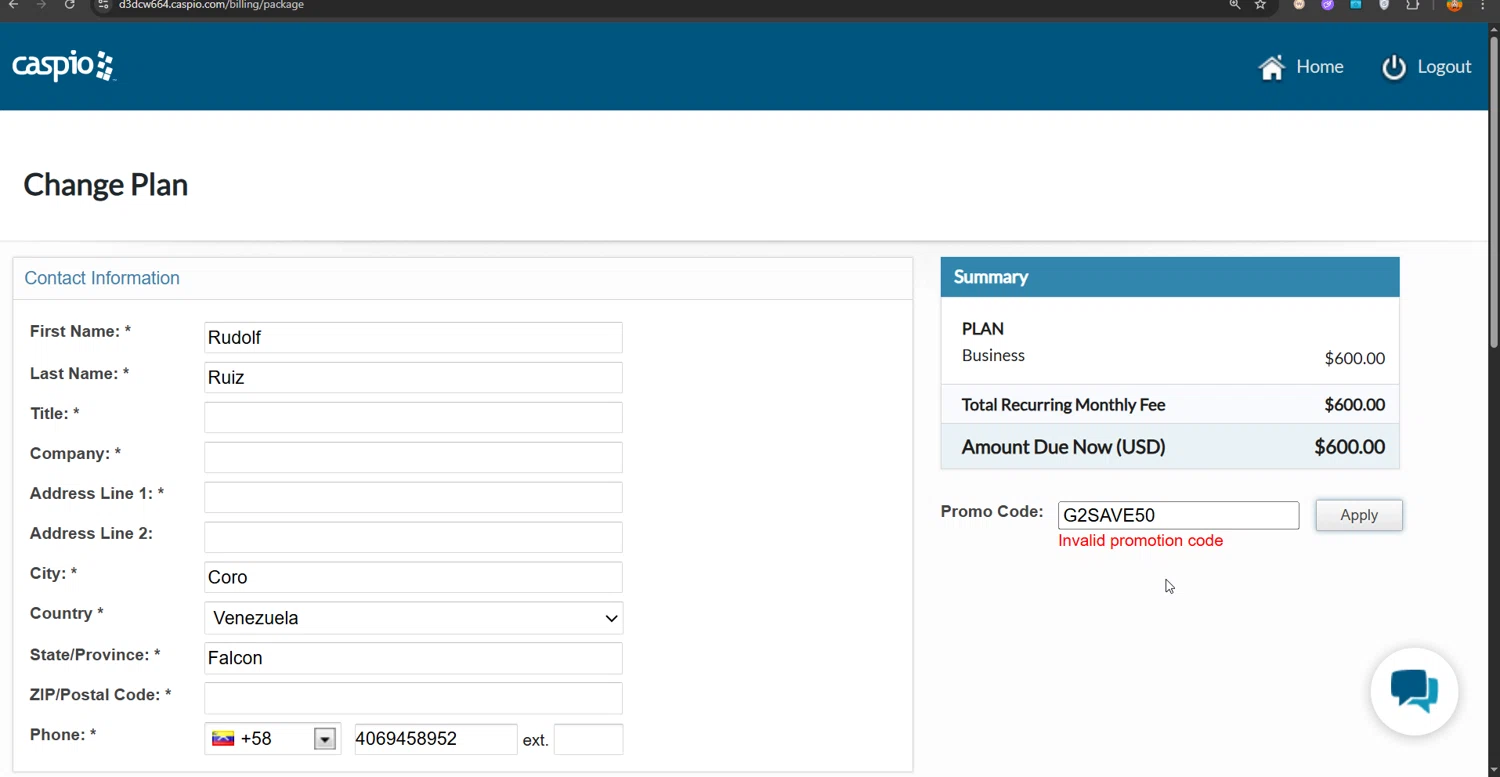The height and width of the screenshot is (777, 1500).
Task: Click the "Promo Code:" label
Action: [991, 512]
